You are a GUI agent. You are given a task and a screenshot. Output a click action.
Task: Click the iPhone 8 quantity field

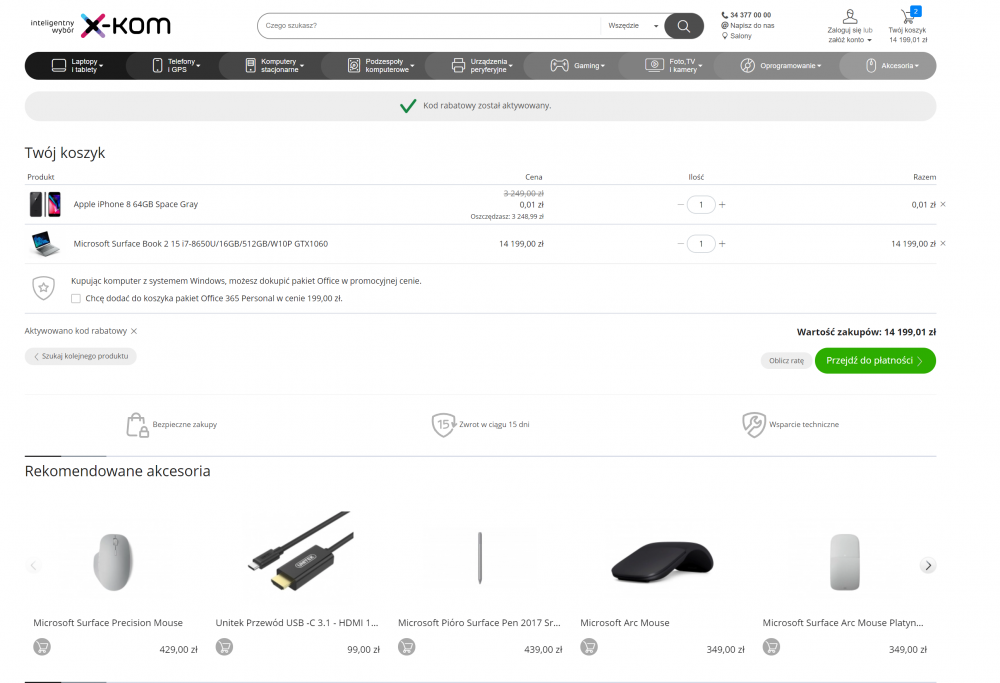click(x=701, y=205)
